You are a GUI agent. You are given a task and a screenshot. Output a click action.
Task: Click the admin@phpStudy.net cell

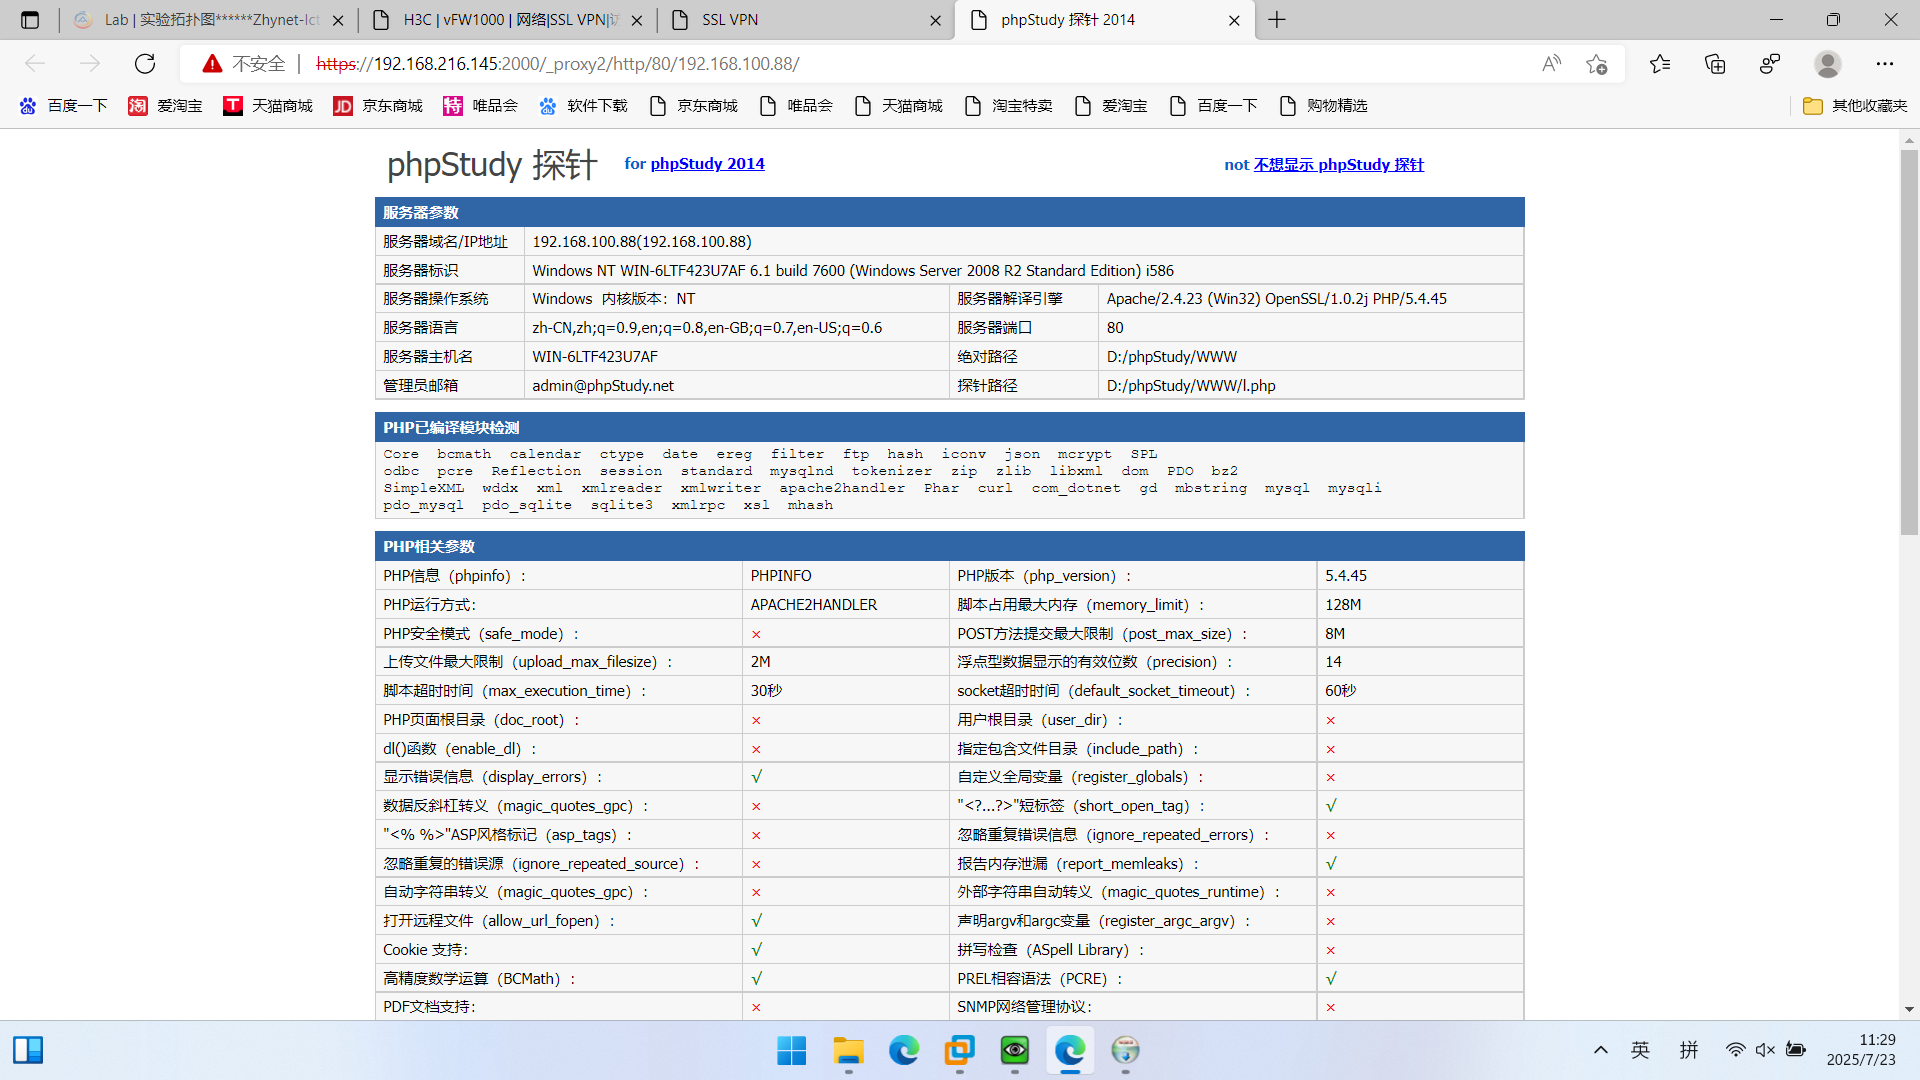click(x=737, y=386)
